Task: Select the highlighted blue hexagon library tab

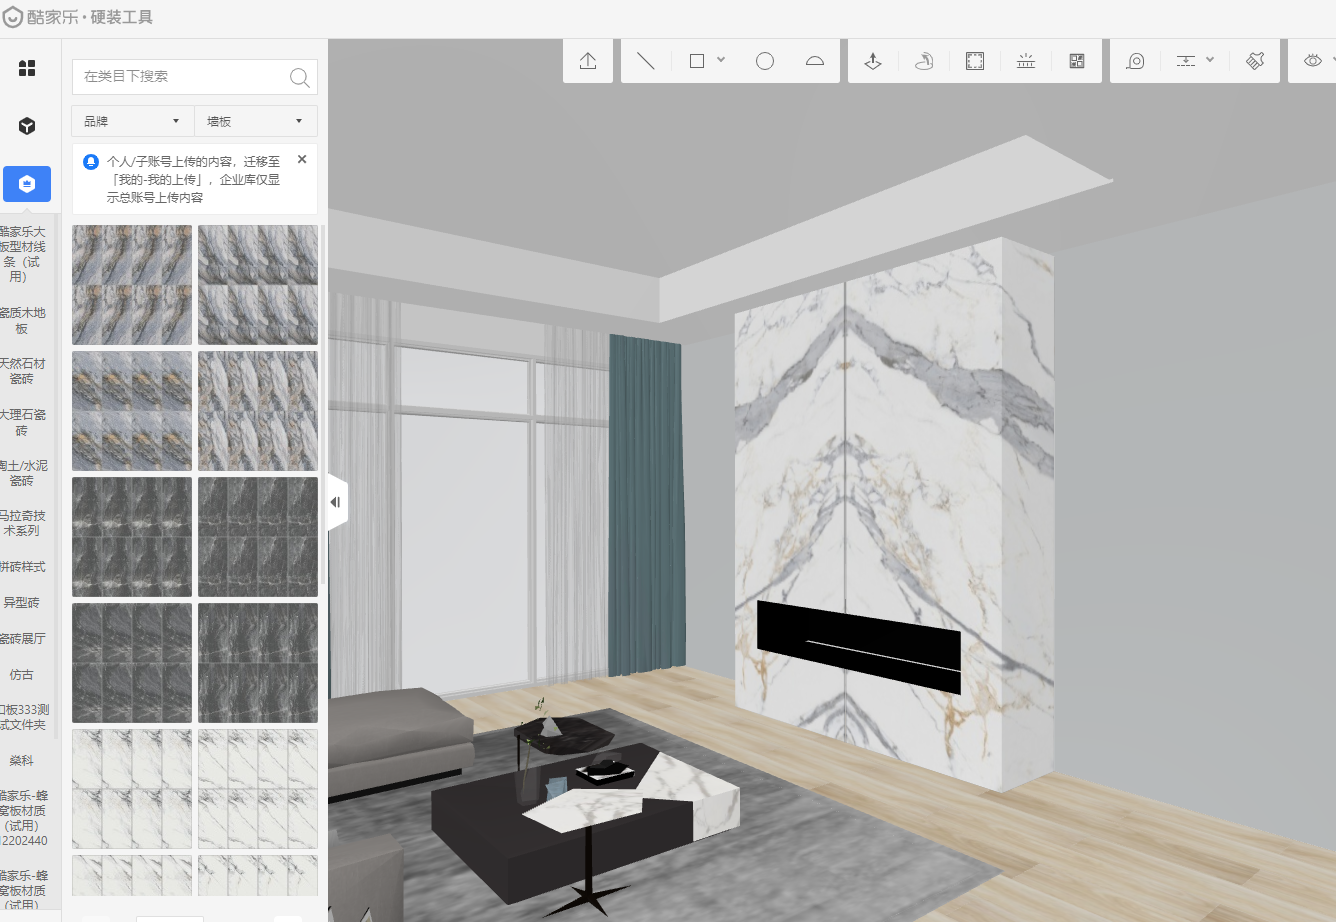Action: click(27, 184)
